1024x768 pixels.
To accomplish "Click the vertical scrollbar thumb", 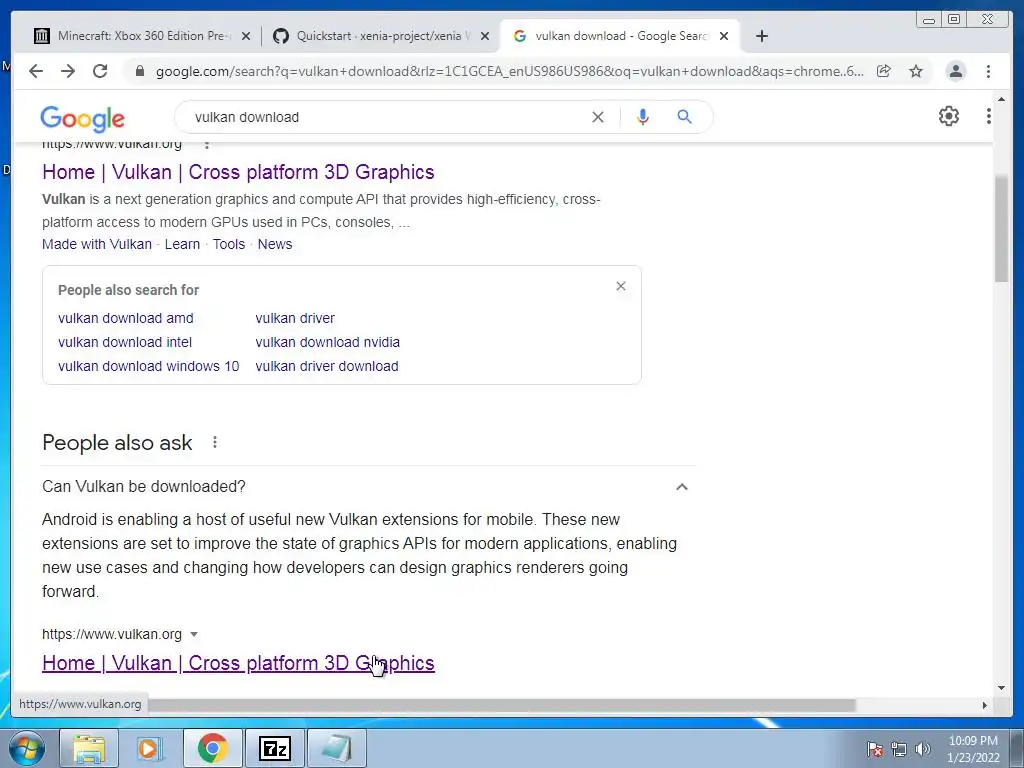I will click(1002, 229).
